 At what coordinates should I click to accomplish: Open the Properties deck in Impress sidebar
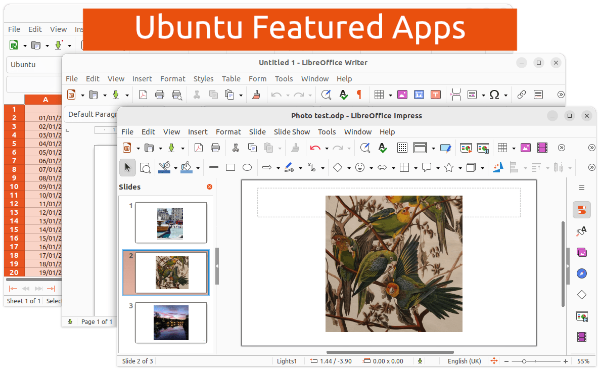[582, 210]
